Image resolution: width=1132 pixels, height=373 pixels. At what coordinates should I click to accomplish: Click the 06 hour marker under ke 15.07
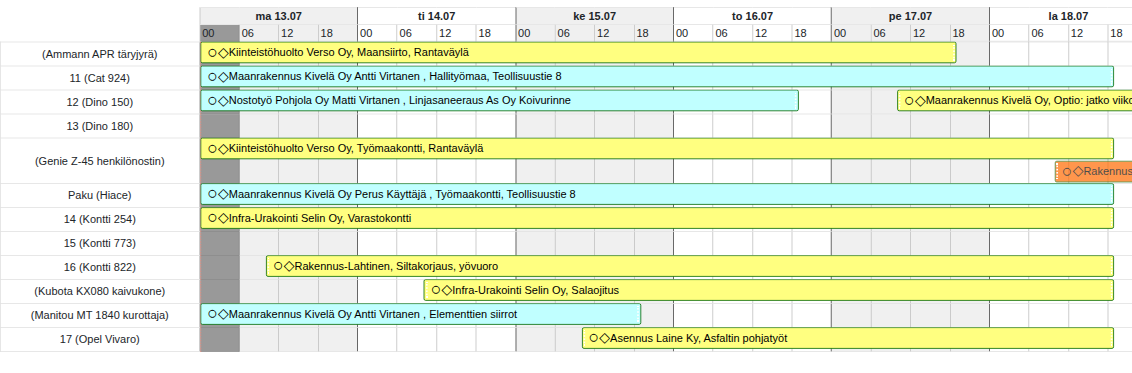pyautogui.click(x=575, y=33)
